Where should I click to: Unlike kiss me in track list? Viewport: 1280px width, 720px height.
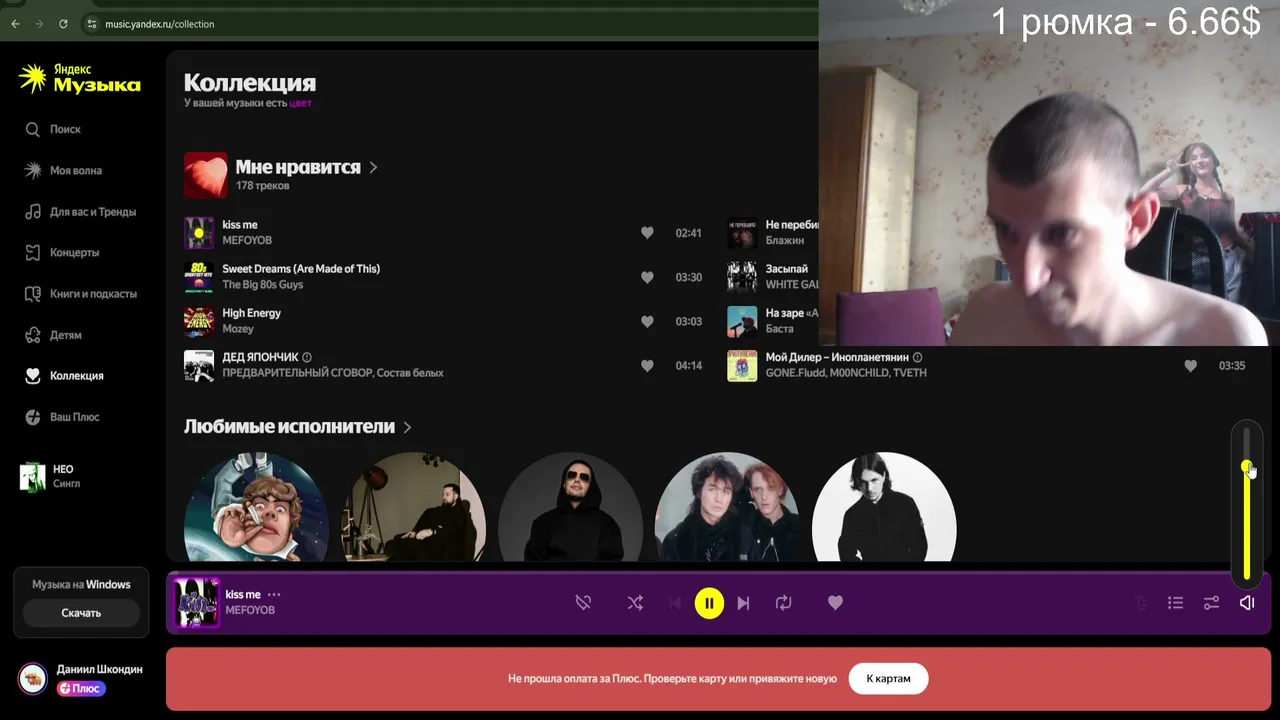point(647,233)
